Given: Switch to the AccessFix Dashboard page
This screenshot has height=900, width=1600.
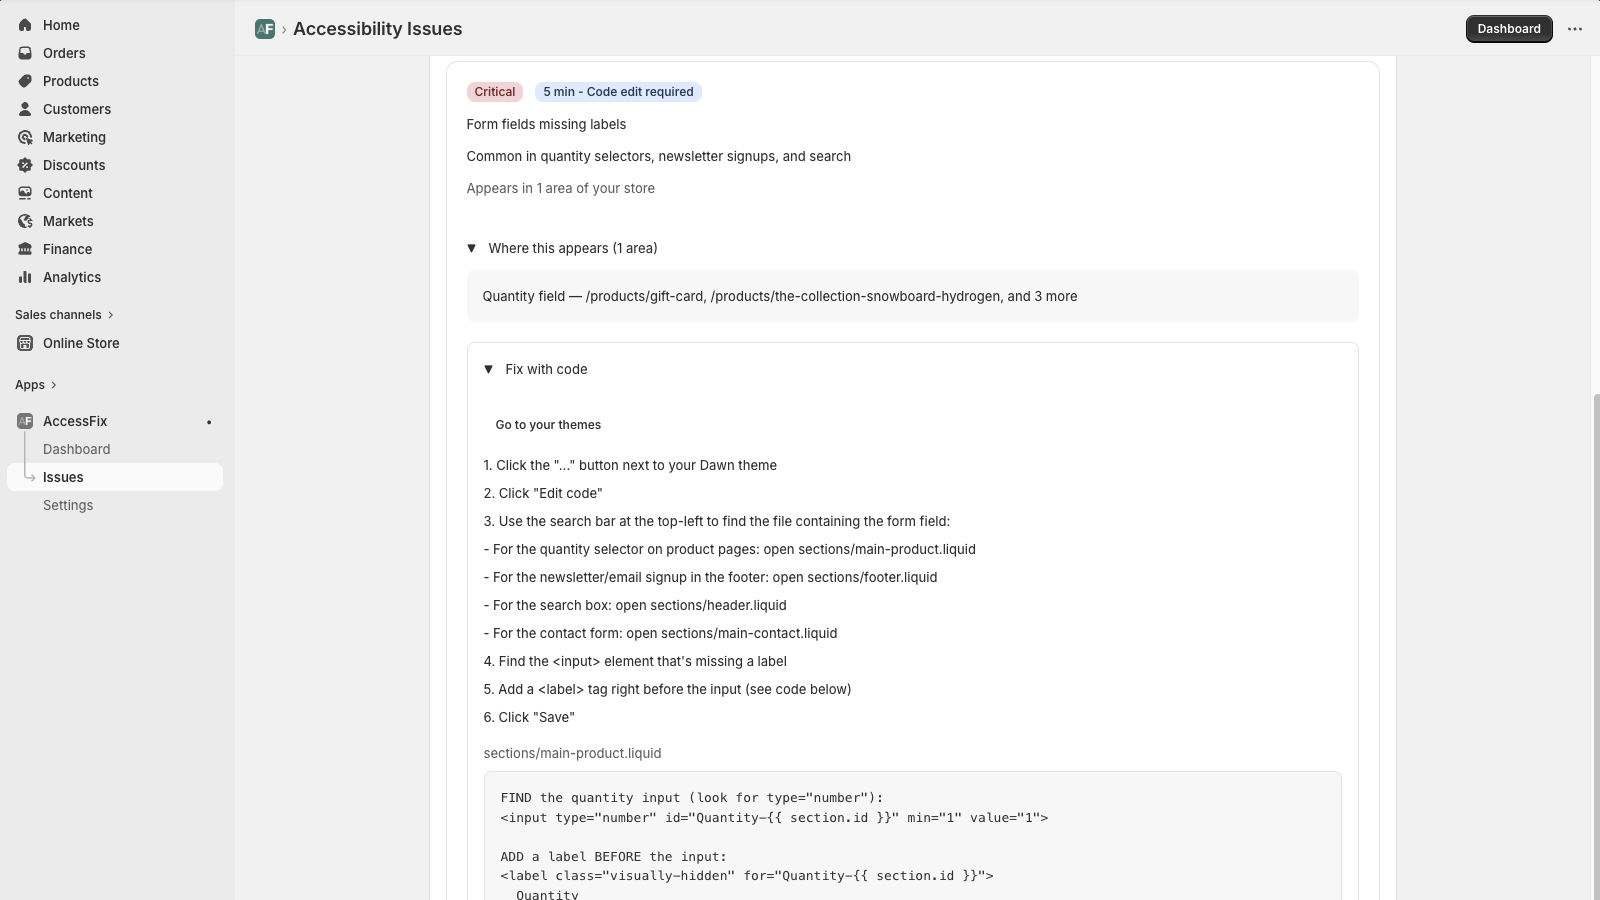Looking at the screenshot, I should 76,449.
